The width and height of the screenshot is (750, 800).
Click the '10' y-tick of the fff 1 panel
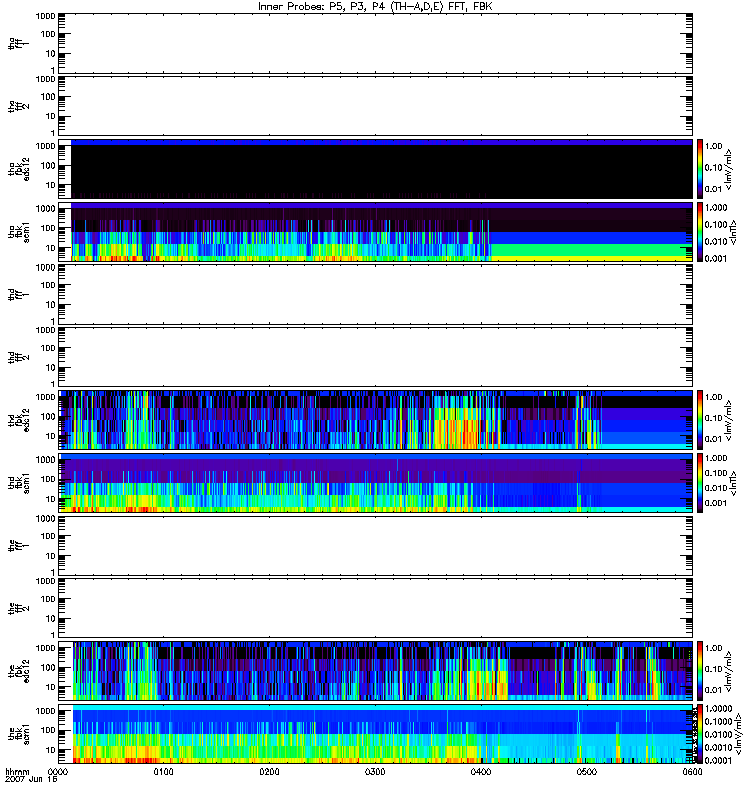(x=51, y=556)
